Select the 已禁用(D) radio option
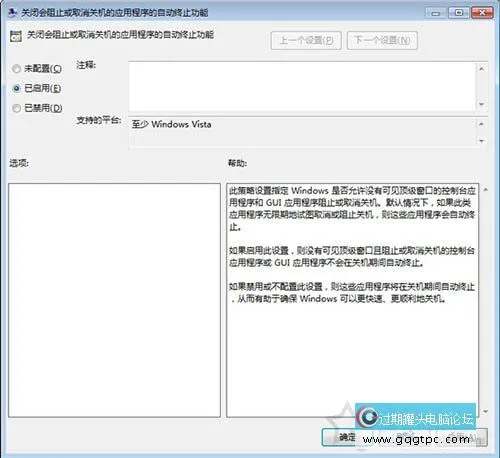Screen dimensions: 500x458 37,108
